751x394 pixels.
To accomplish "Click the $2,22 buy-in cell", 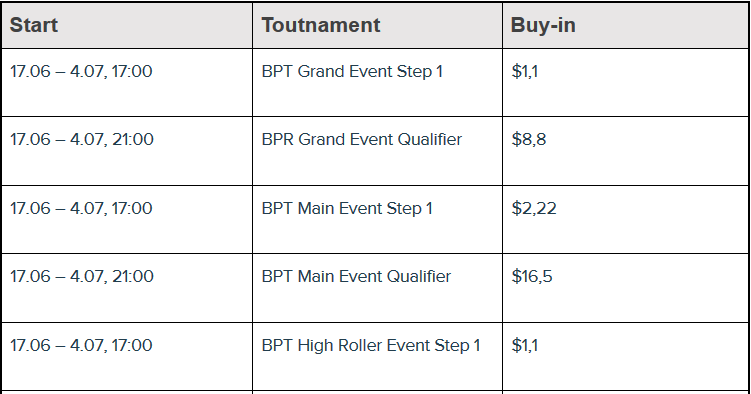I will (x=626, y=219).
